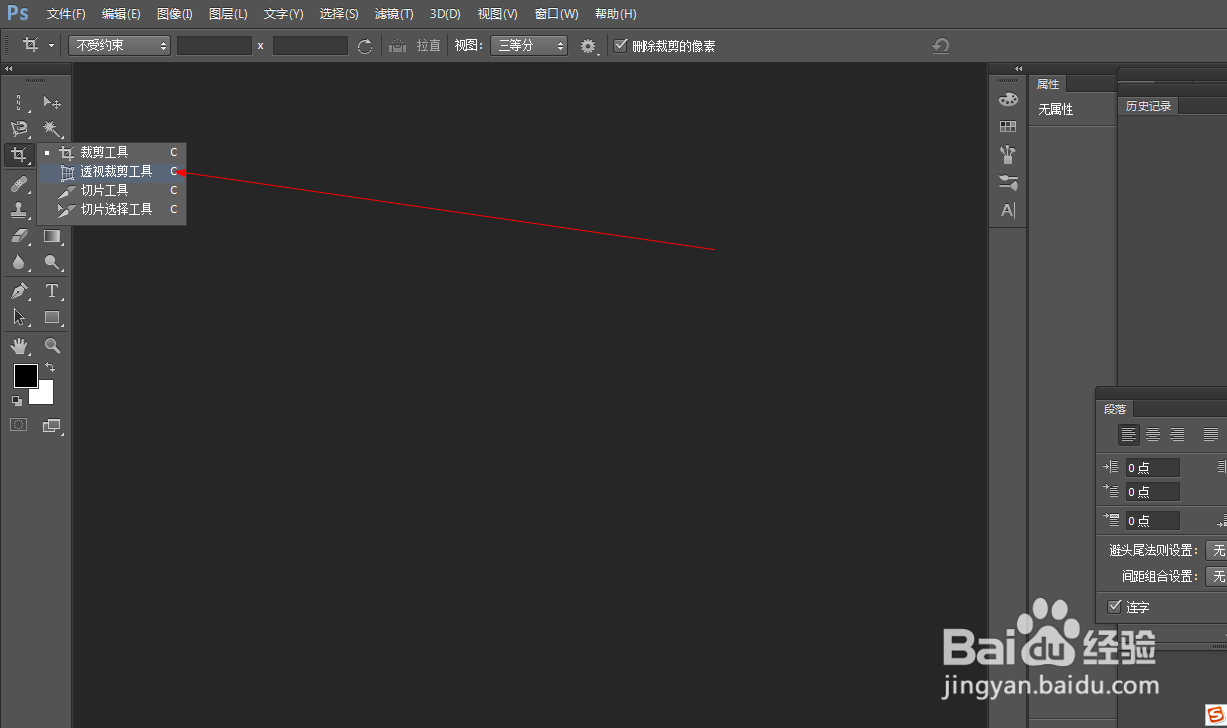1227x728 pixels.
Task: Open the Character panel A icon
Action: pyautogui.click(x=1008, y=210)
